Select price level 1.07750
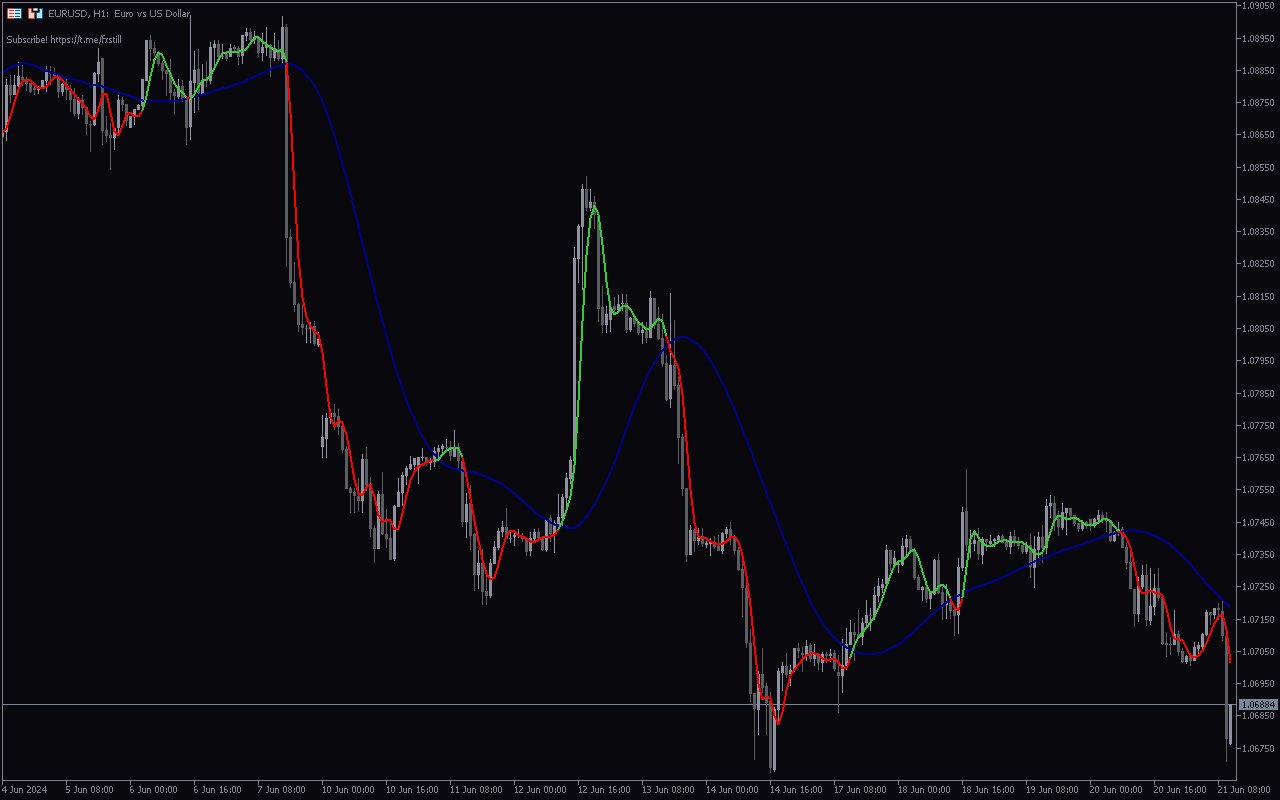Image resolution: width=1280 pixels, height=800 pixels. [x=1258, y=425]
